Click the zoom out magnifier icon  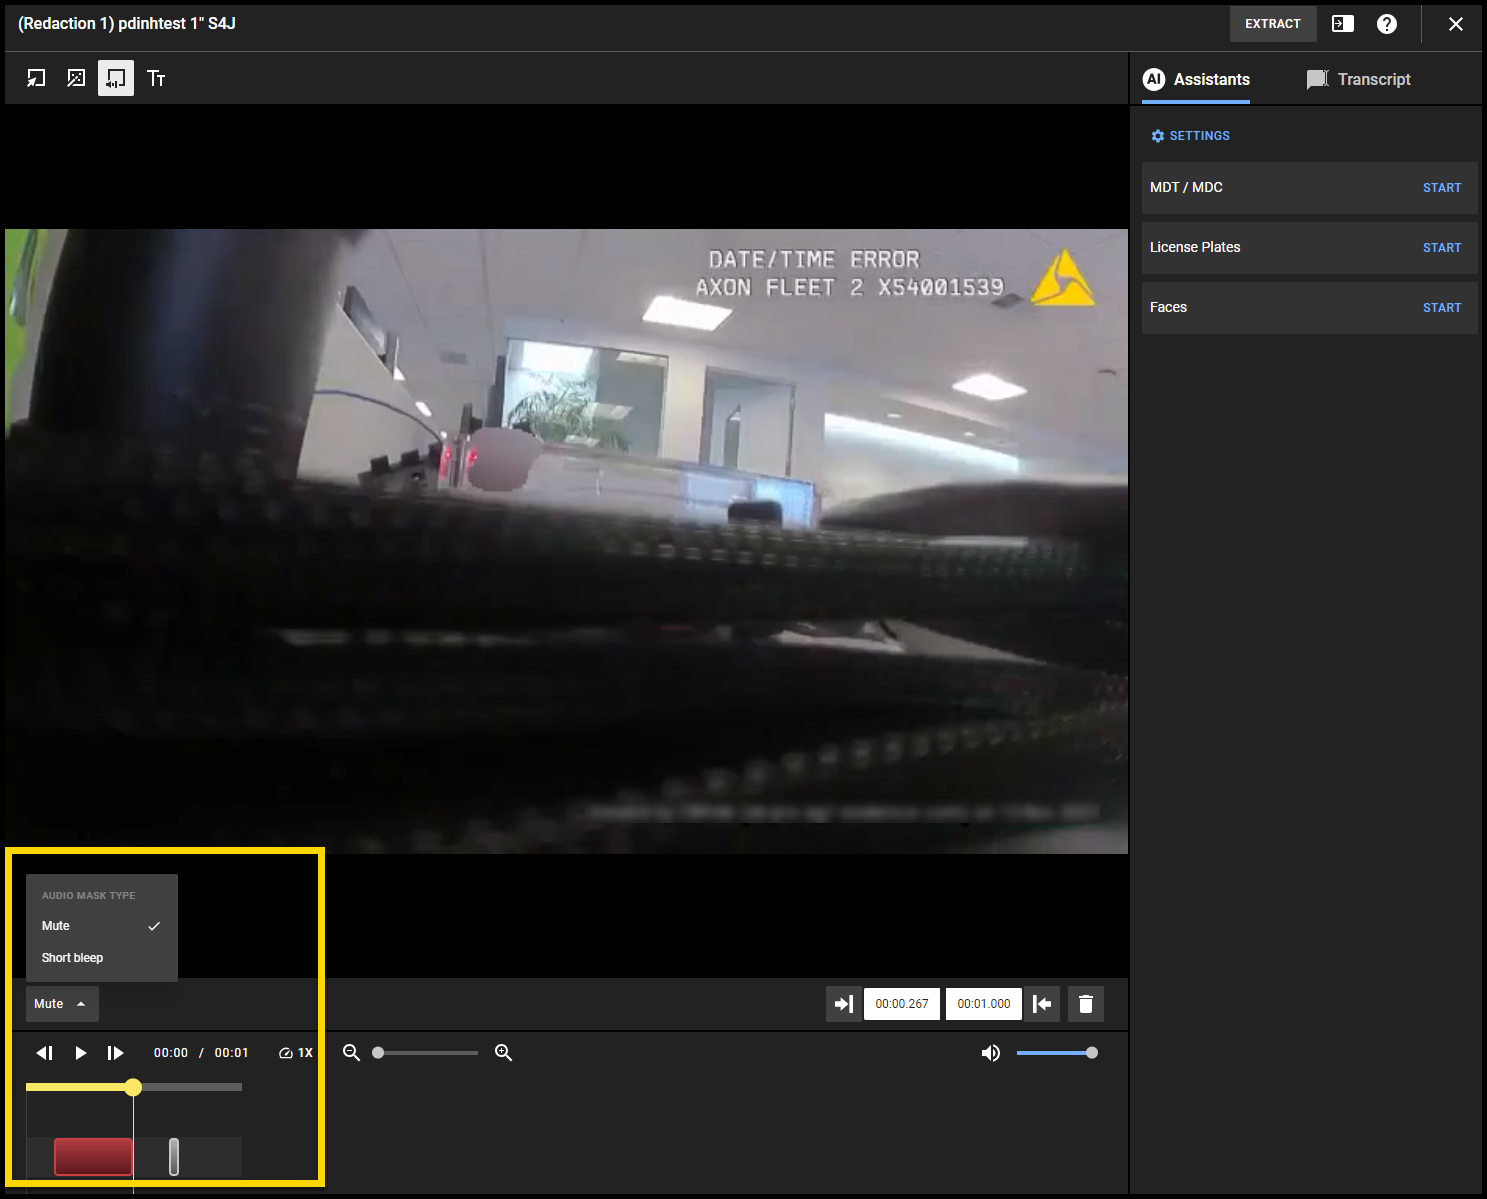pyautogui.click(x=351, y=1053)
